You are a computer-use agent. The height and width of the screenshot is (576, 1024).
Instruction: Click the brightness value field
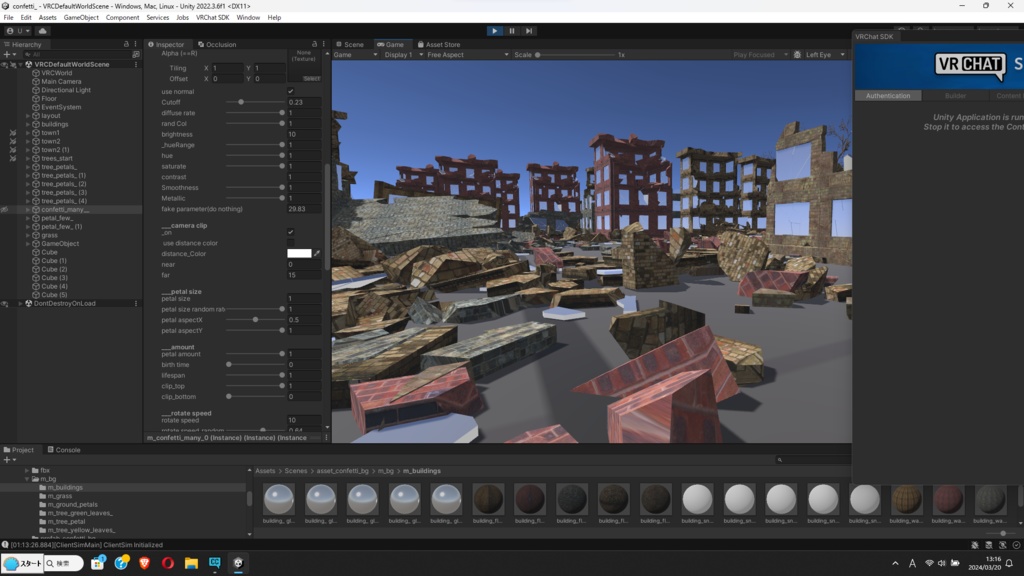[x=304, y=135]
